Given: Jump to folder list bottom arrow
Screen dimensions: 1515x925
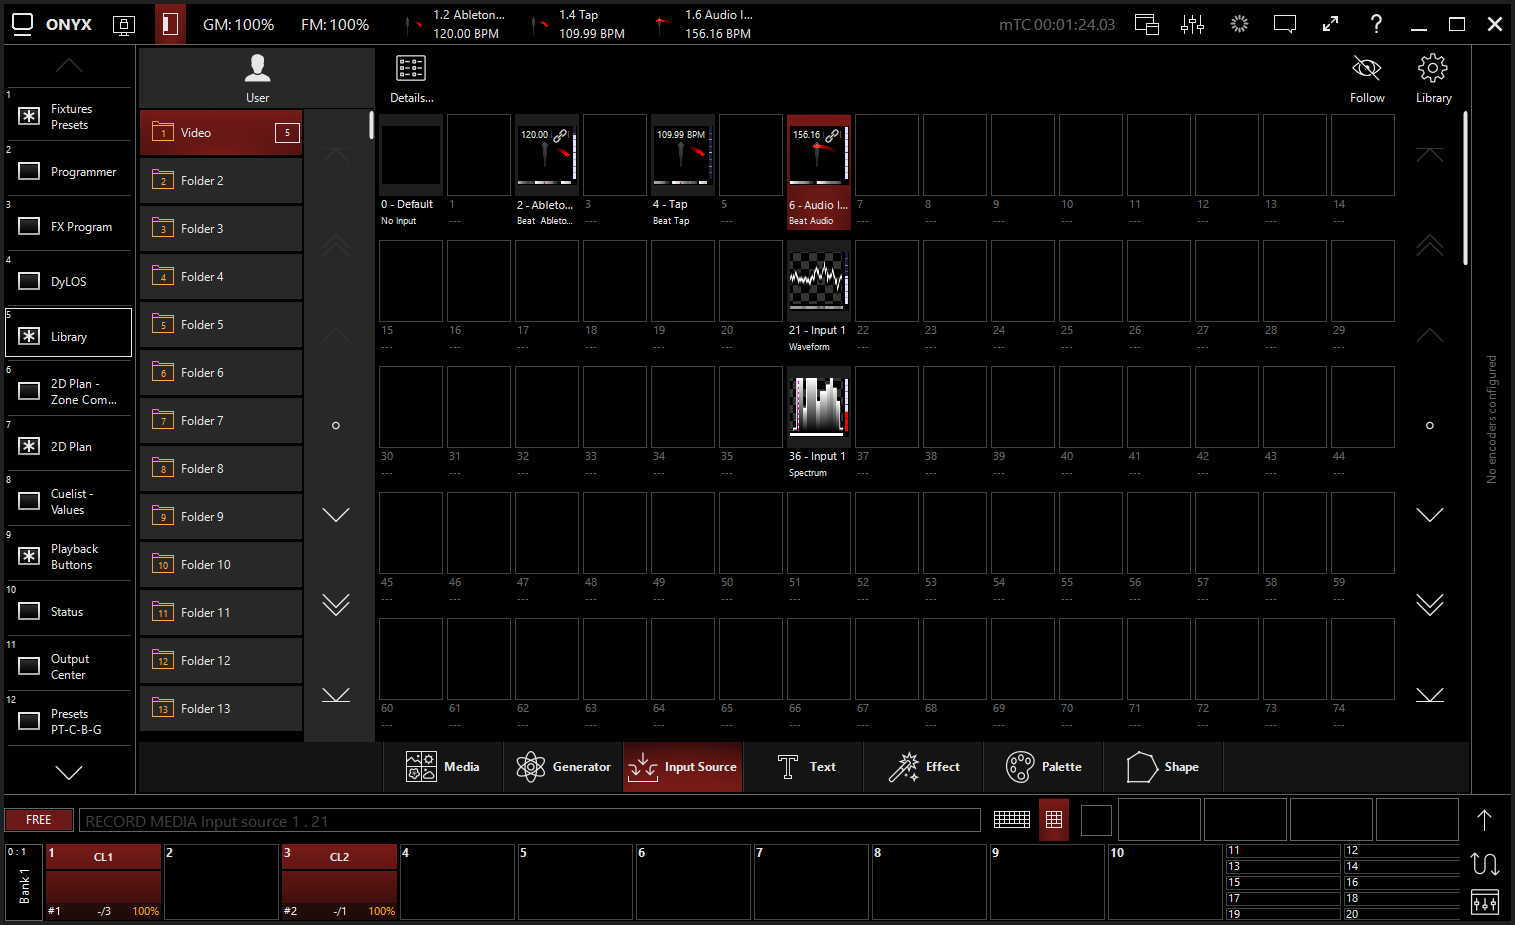Looking at the screenshot, I should click(336, 695).
